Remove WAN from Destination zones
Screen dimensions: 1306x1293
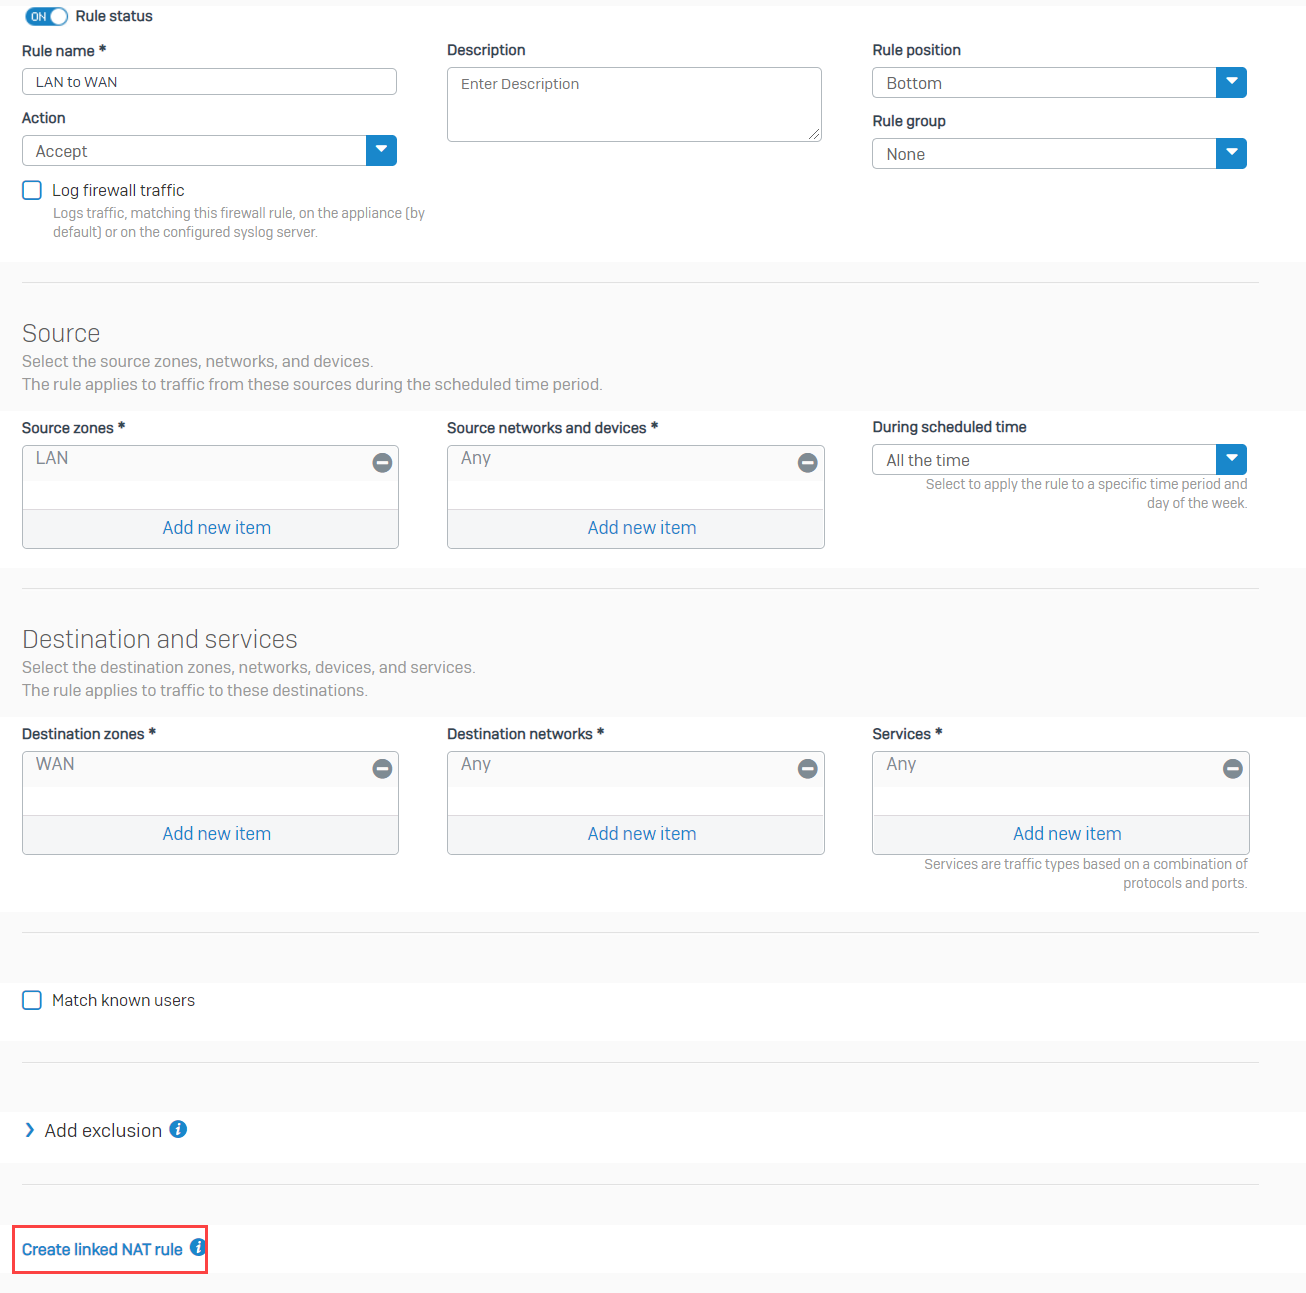(382, 769)
